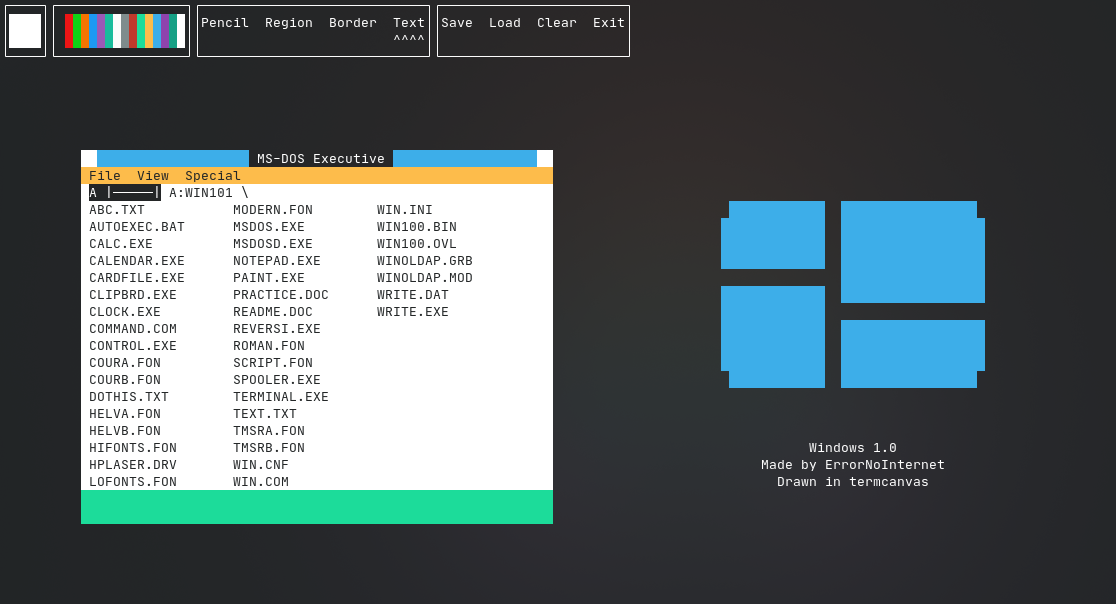Open the drawn File menu
This screenshot has height=604, width=1116.
point(105,176)
